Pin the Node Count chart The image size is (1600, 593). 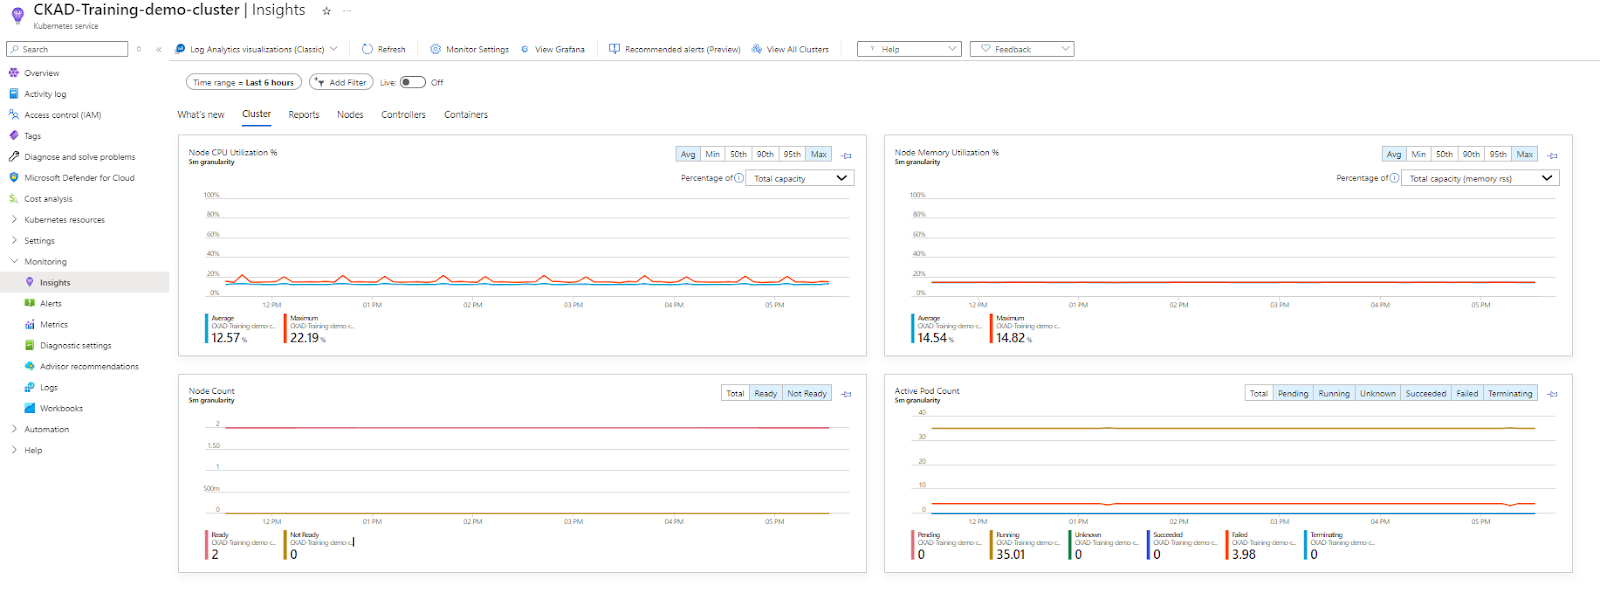847,394
